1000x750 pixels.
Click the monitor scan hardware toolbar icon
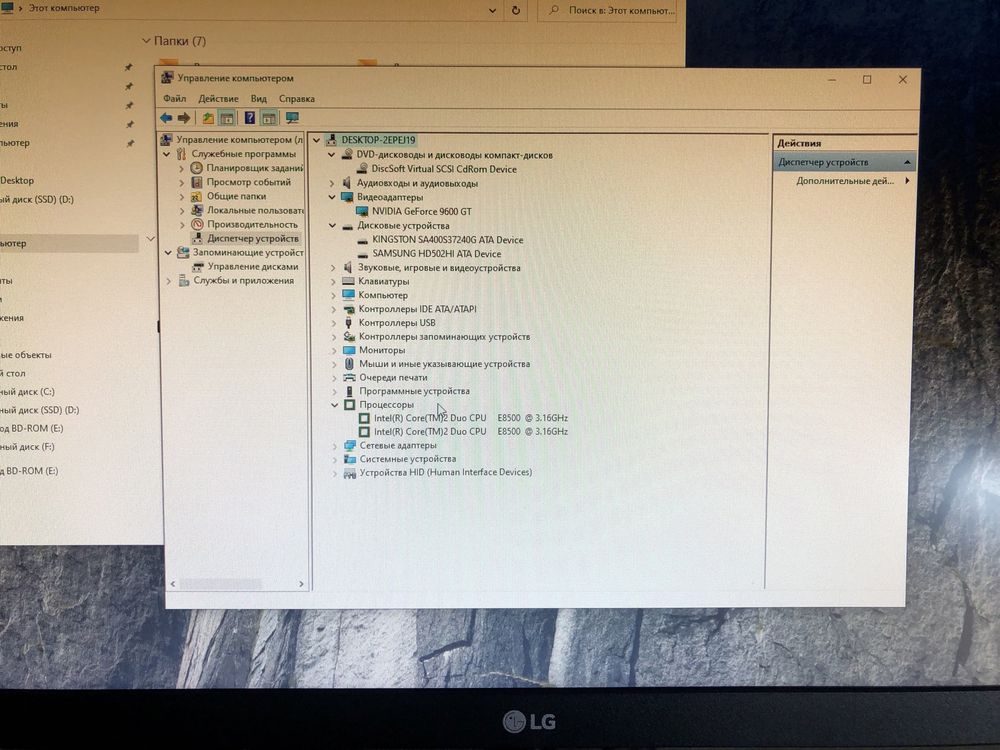point(292,118)
